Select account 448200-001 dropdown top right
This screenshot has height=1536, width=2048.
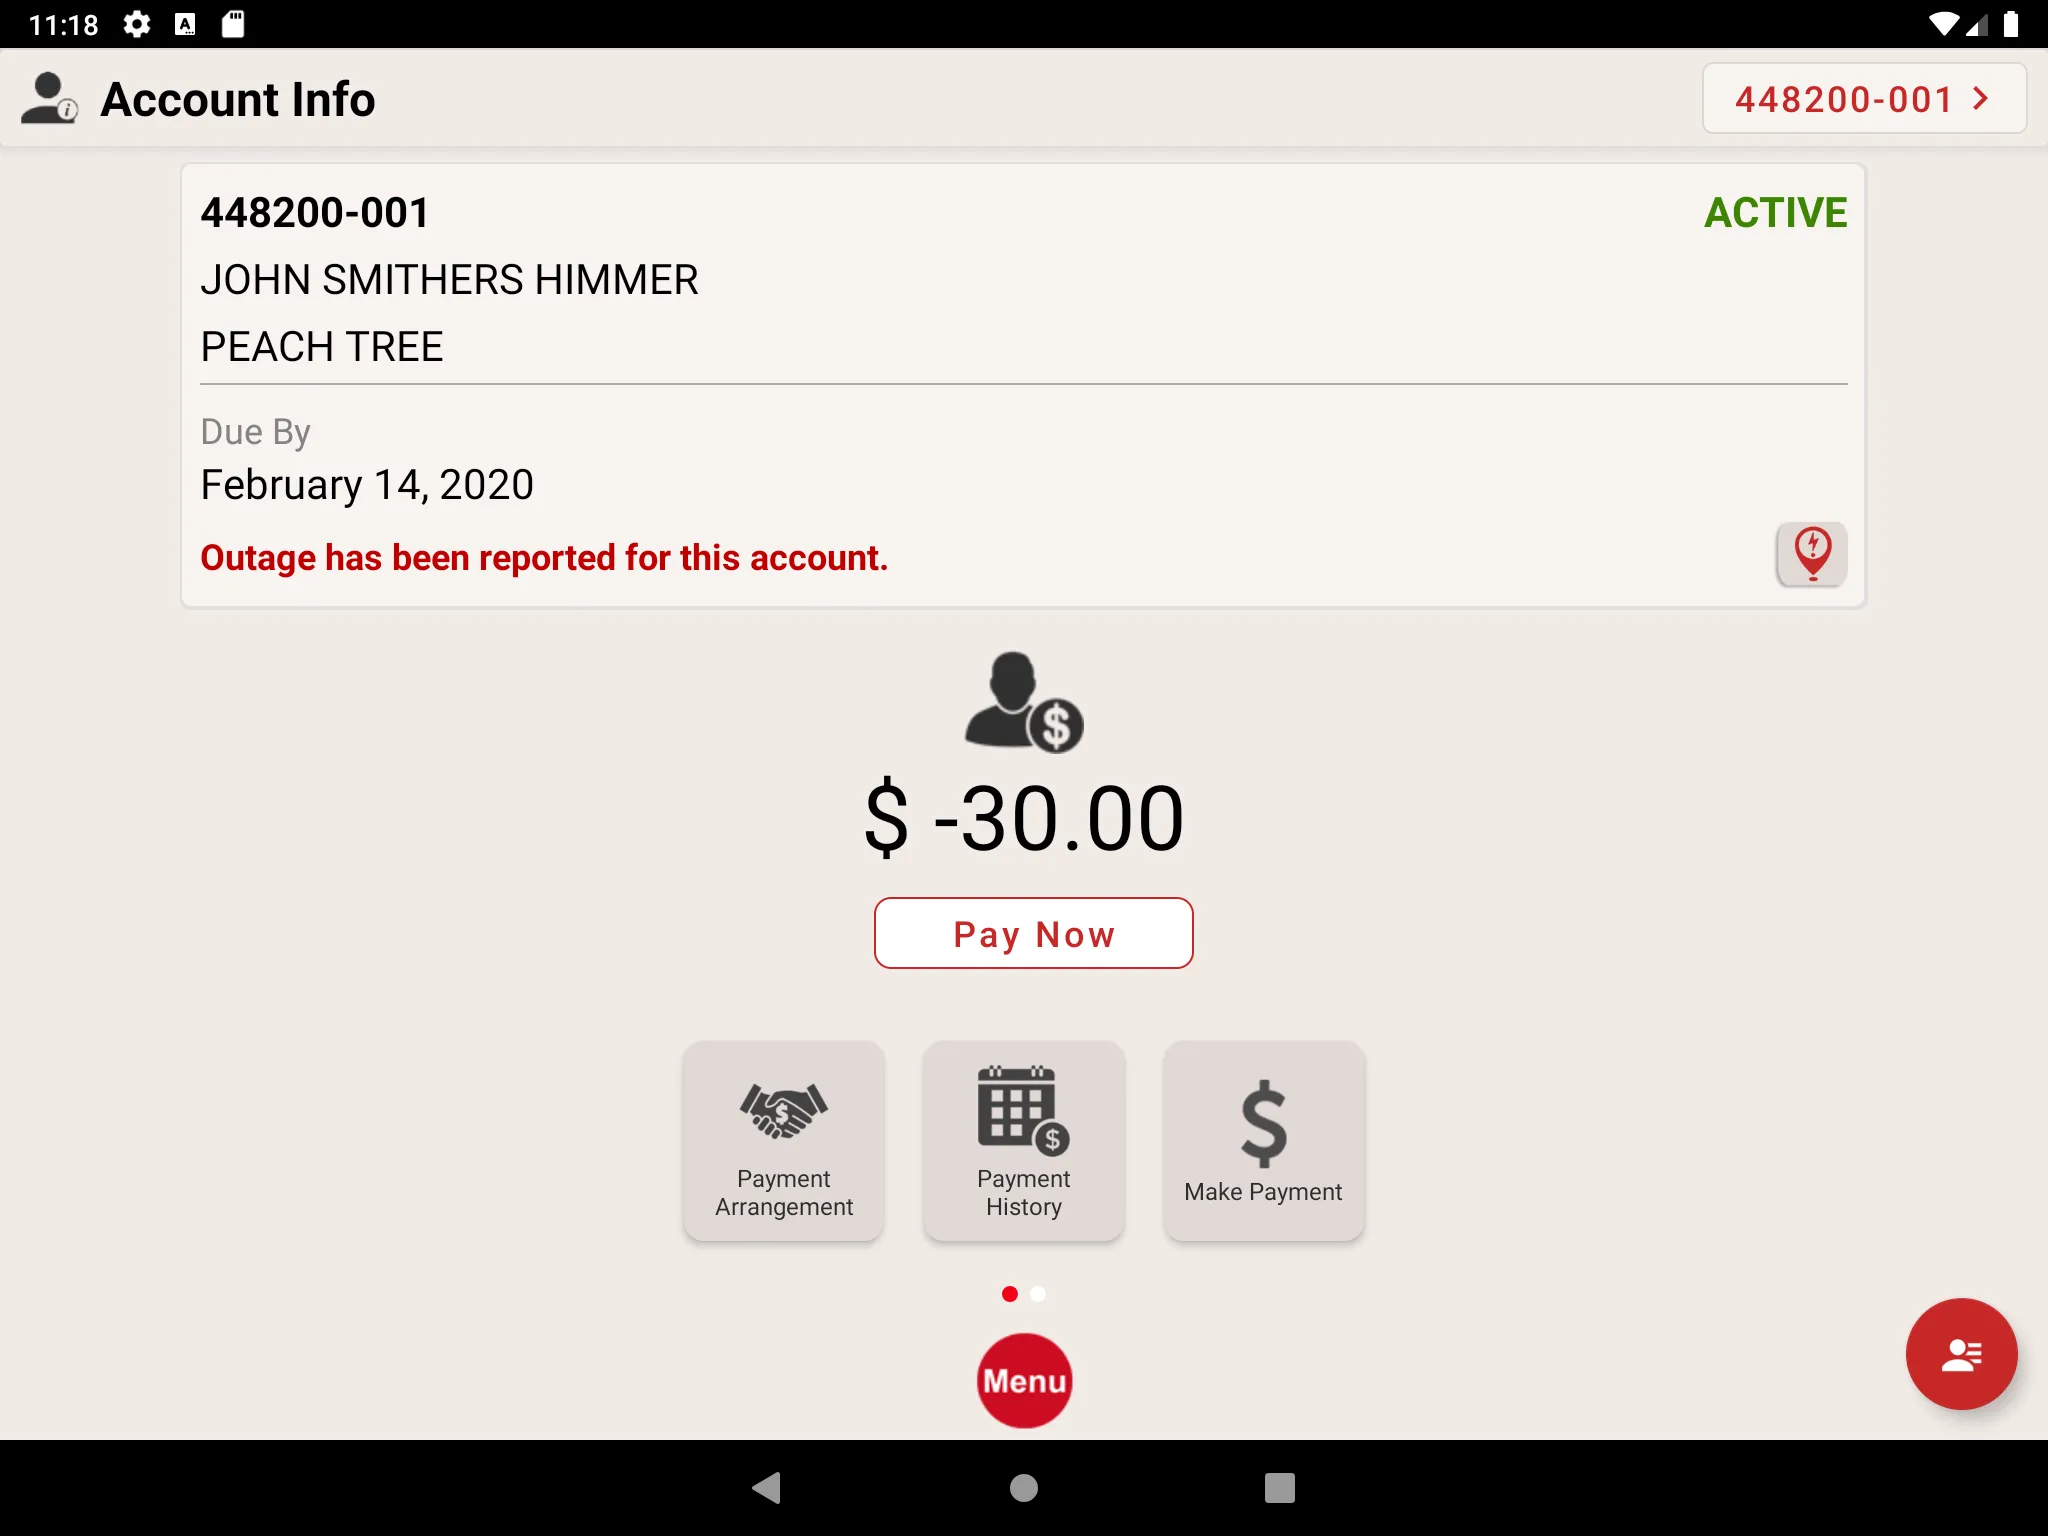[x=1863, y=98]
